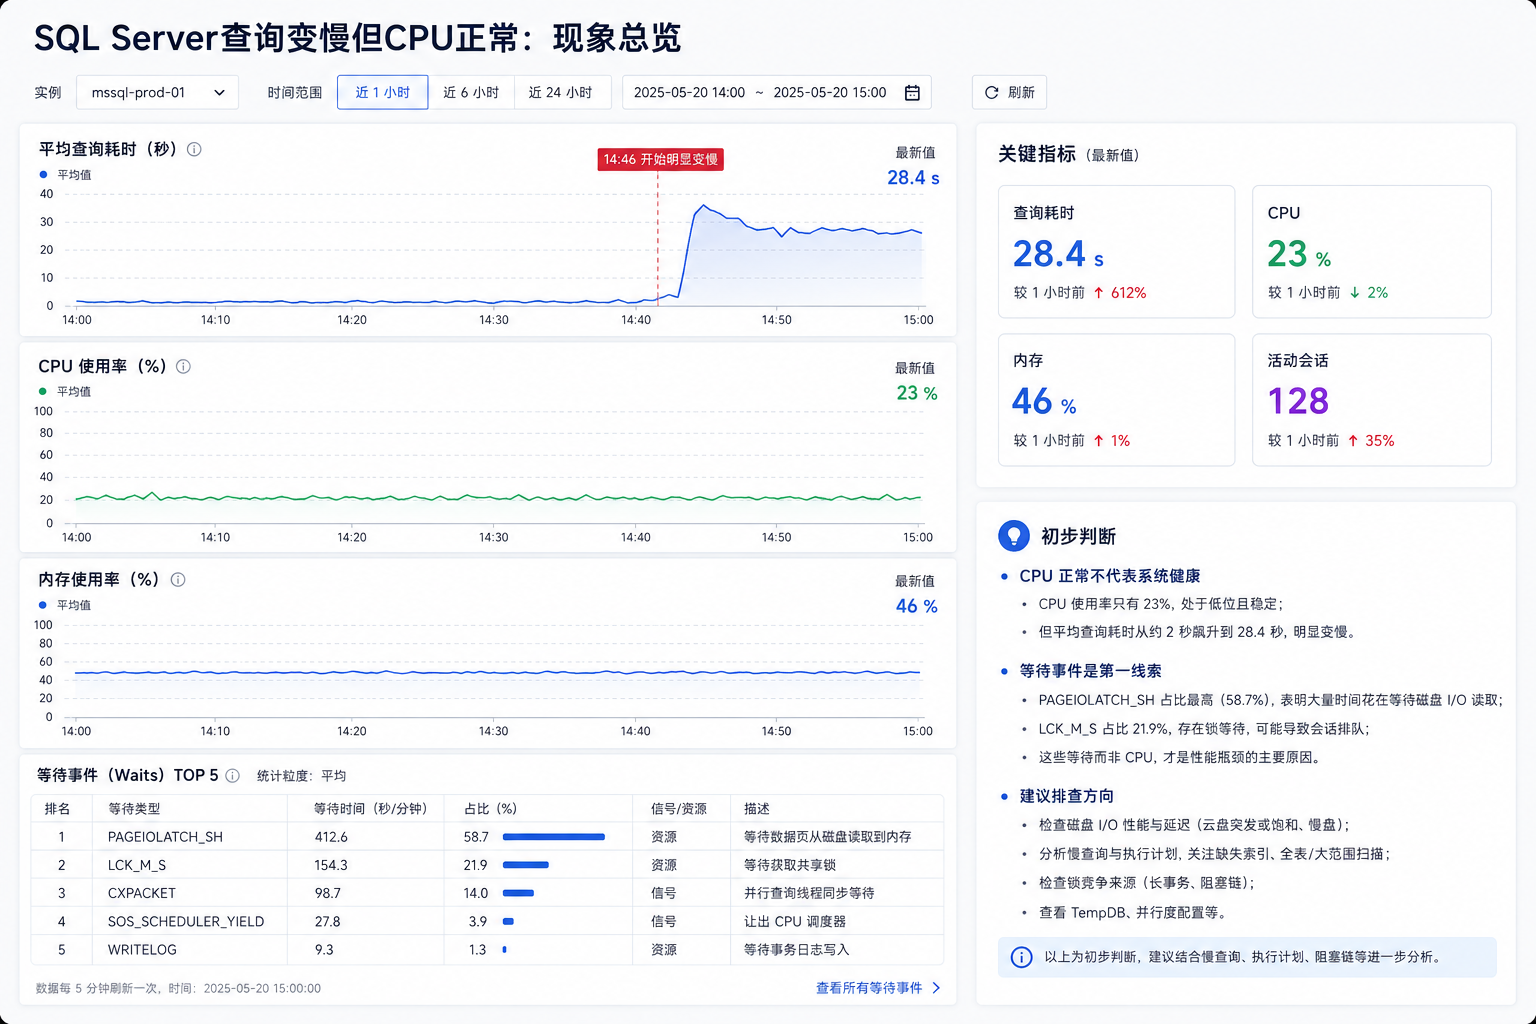Click the data refresh timestamp footer text

(178, 988)
